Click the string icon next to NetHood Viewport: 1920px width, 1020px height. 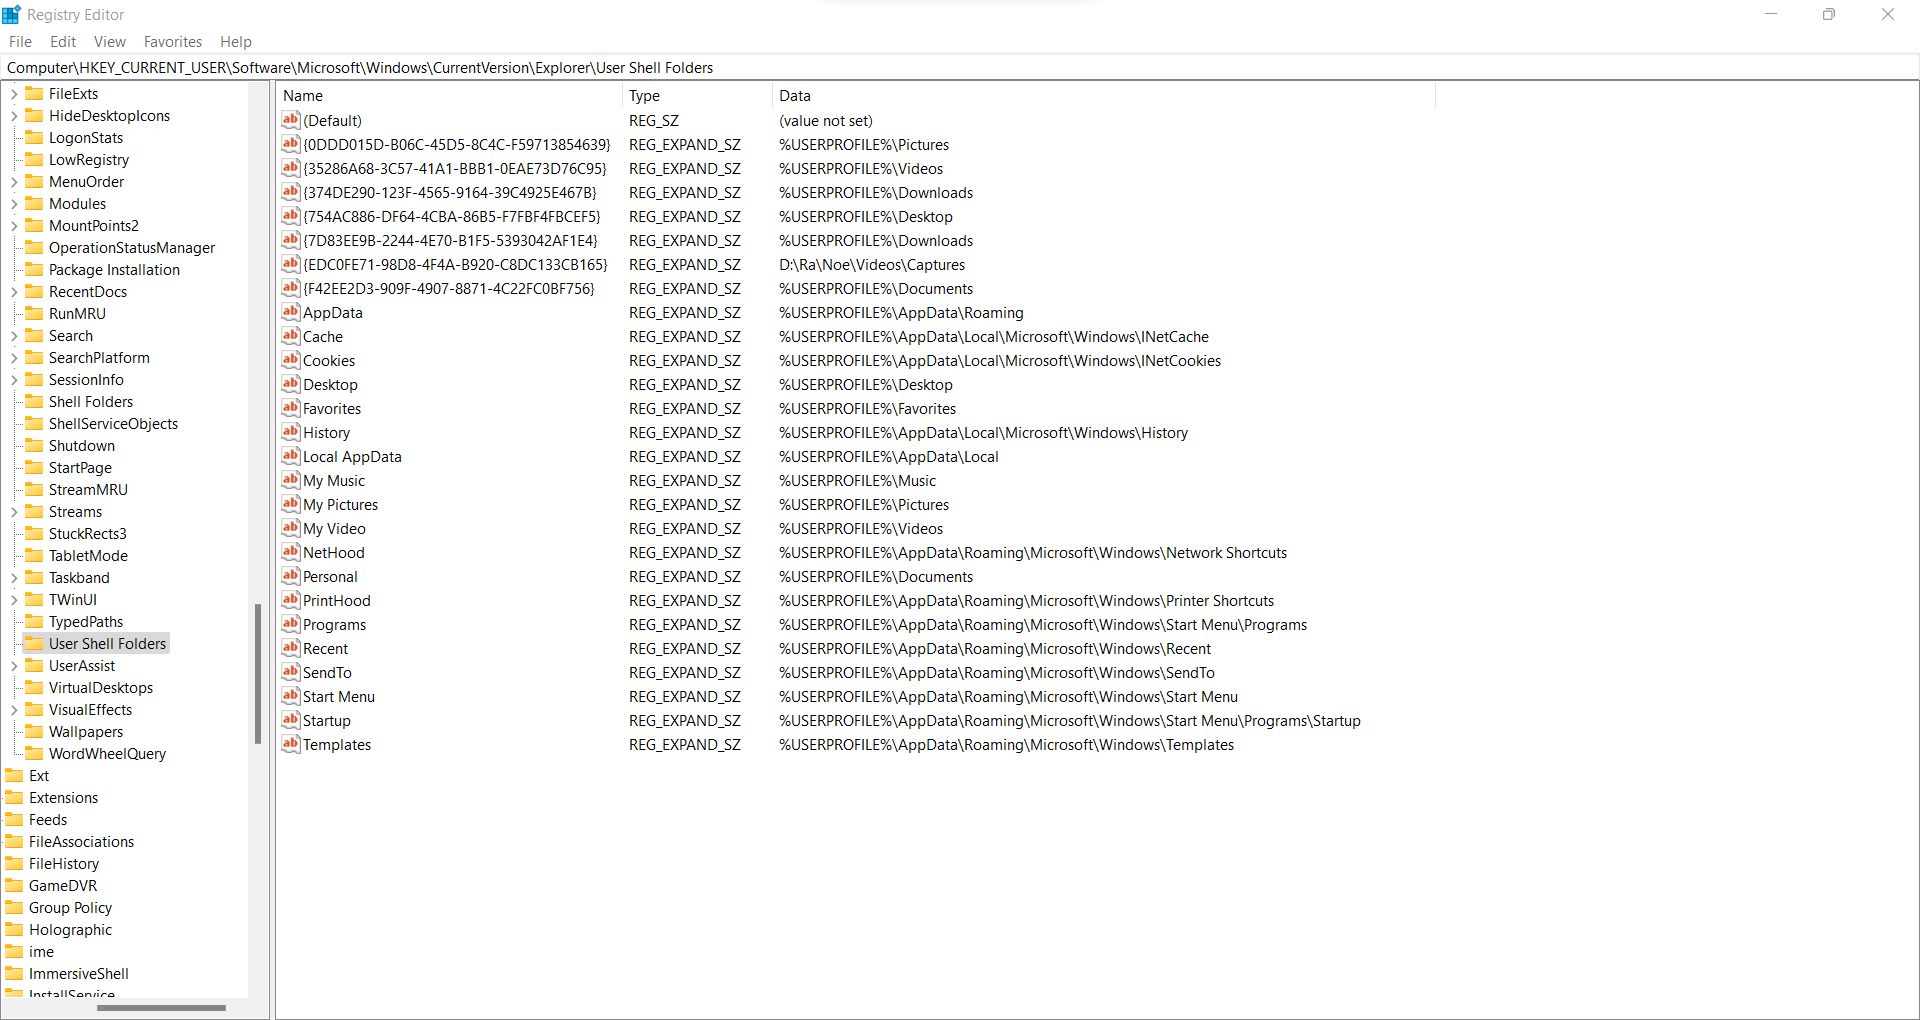pyautogui.click(x=291, y=552)
